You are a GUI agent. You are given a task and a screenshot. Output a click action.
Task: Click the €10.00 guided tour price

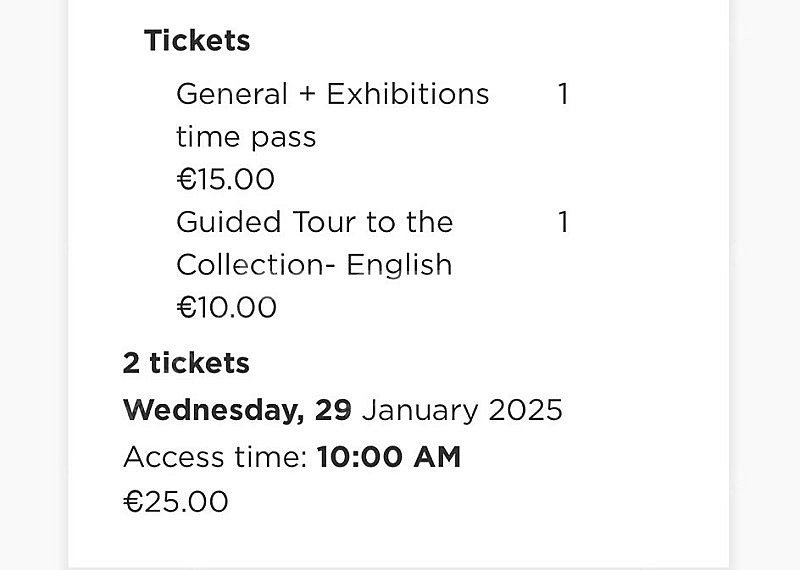coord(227,308)
